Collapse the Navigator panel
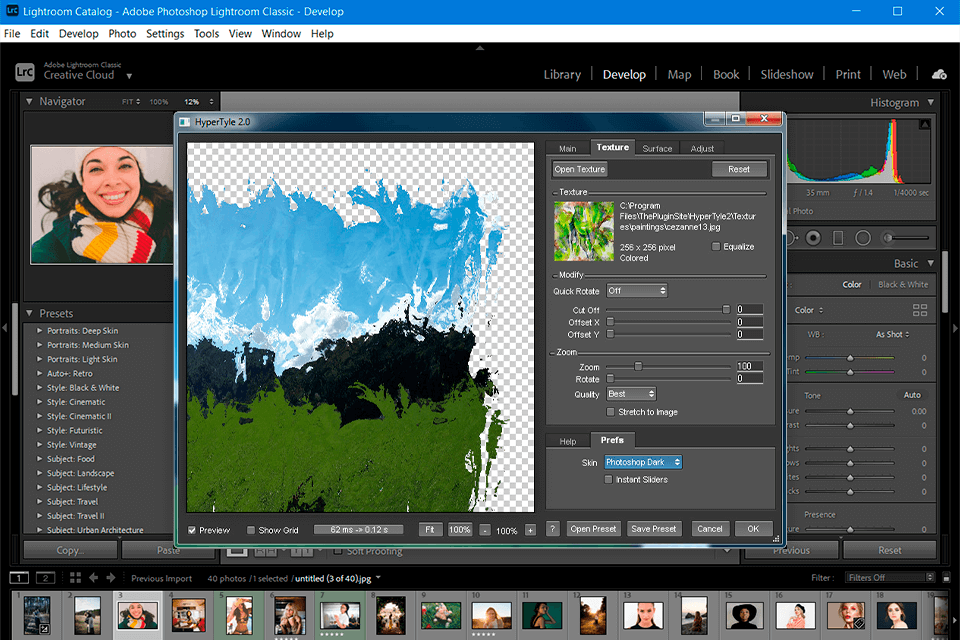960x640 pixels. click(29, 101)
